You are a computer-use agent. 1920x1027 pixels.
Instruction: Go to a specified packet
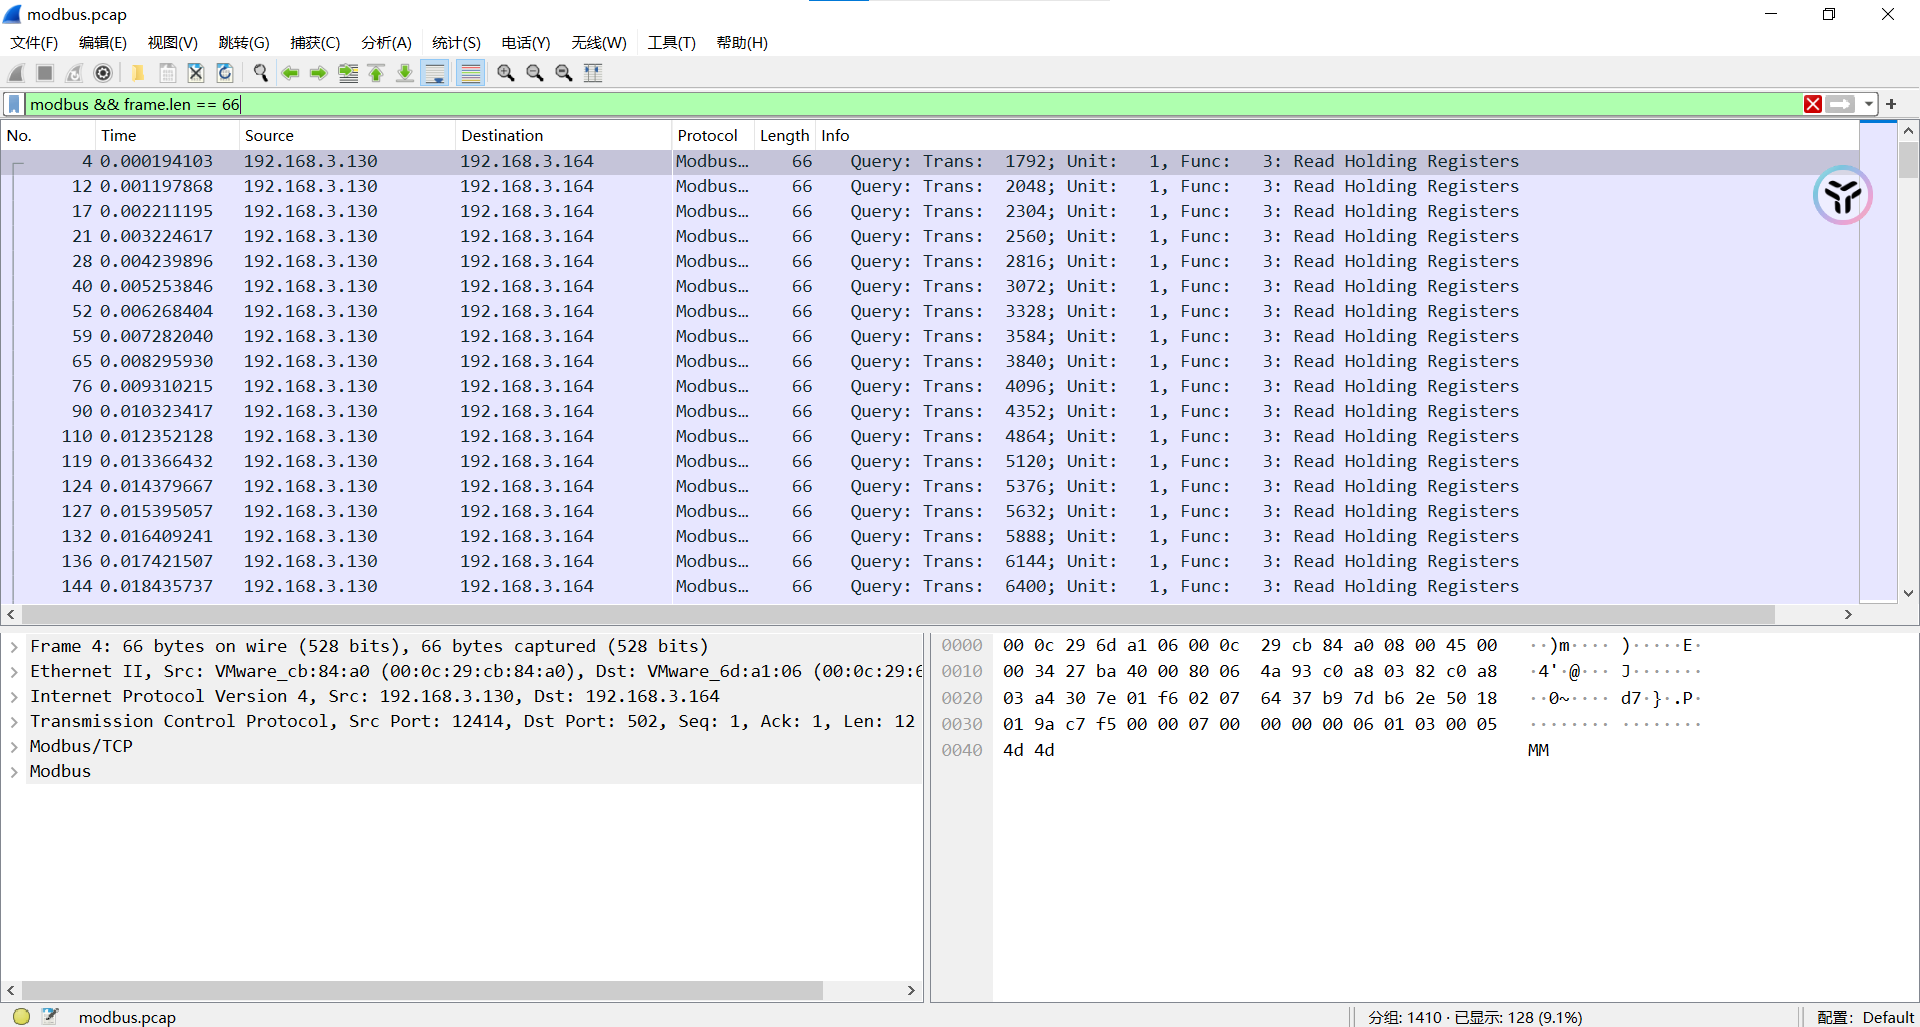tap(348, 73)
